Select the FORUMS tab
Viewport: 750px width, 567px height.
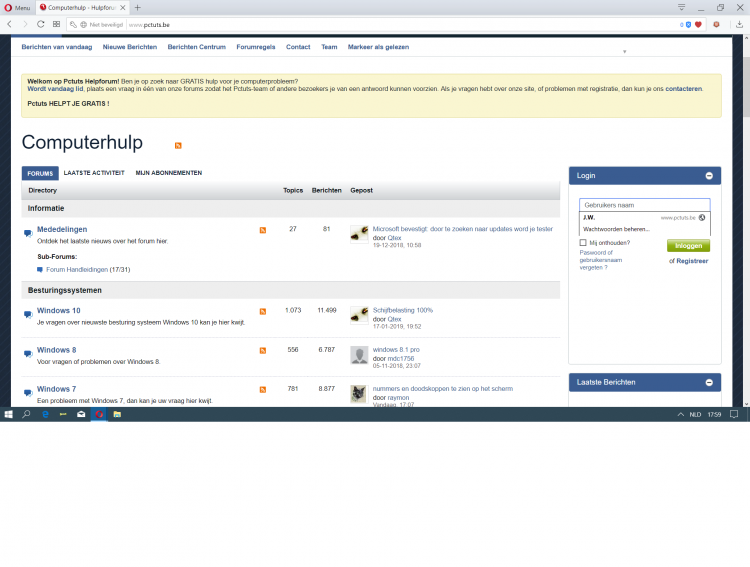[x=40, y=173]
